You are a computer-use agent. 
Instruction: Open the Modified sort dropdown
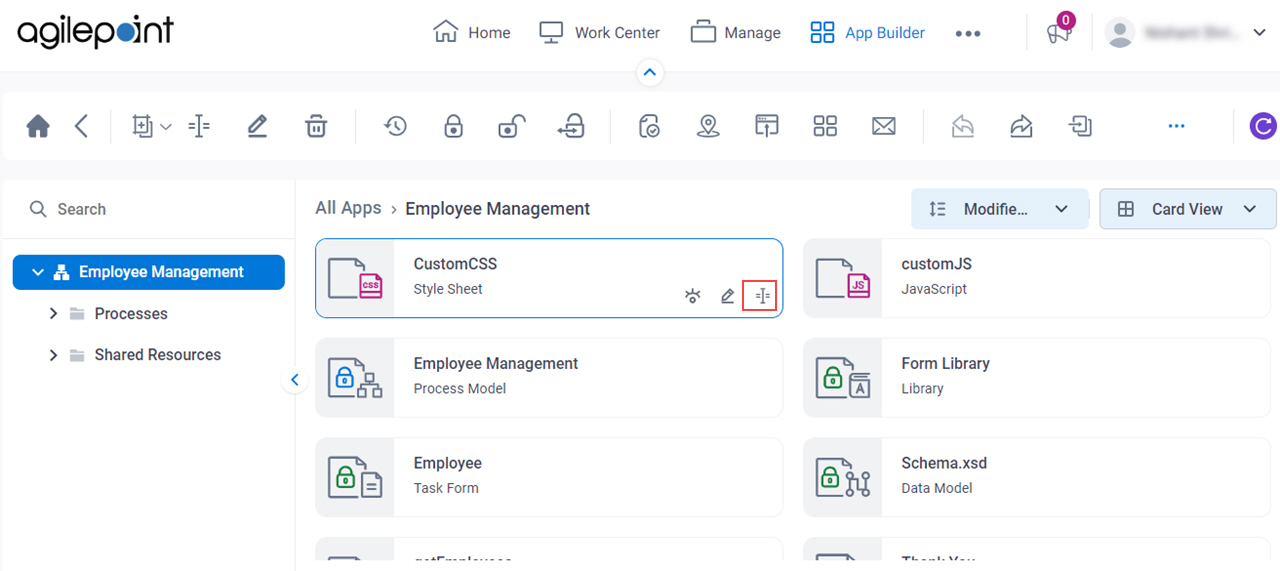click(1000, 209)
